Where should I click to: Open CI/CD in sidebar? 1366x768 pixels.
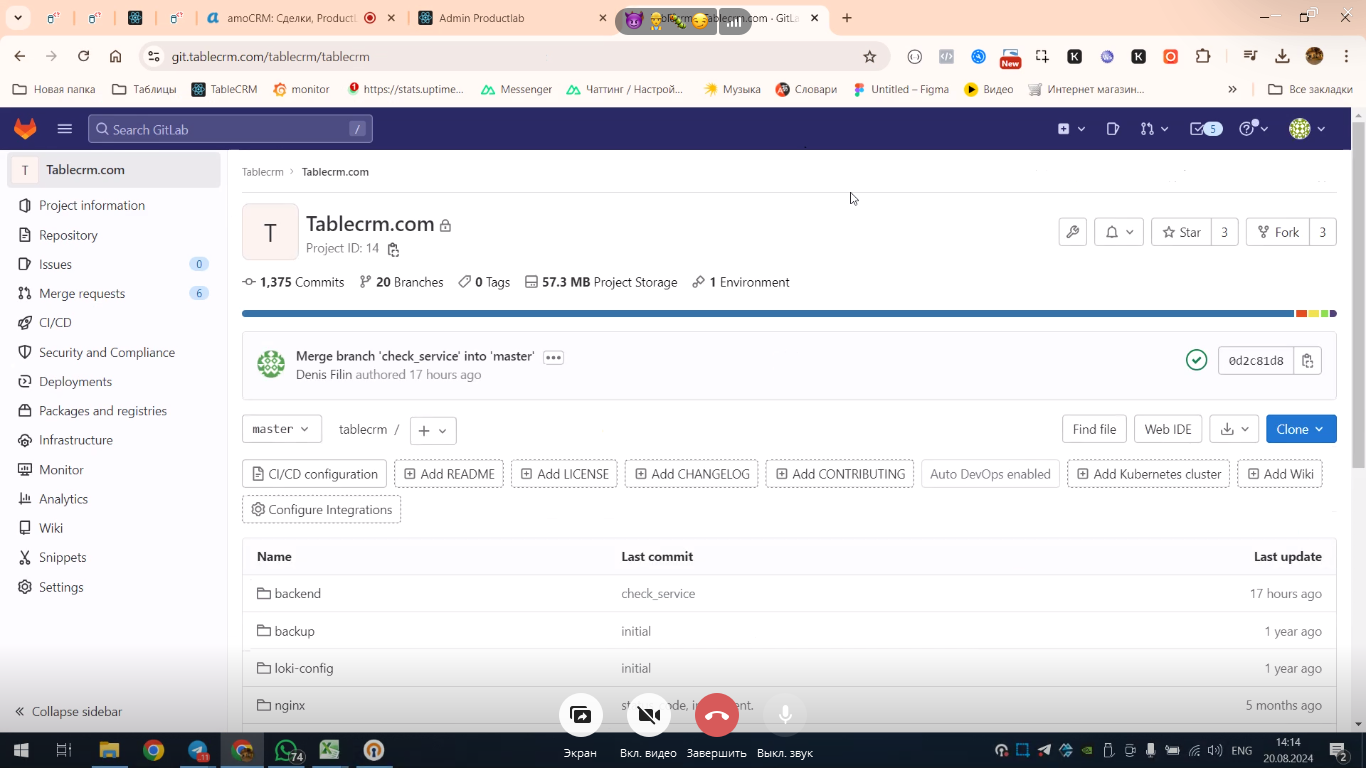click(114, 322)
